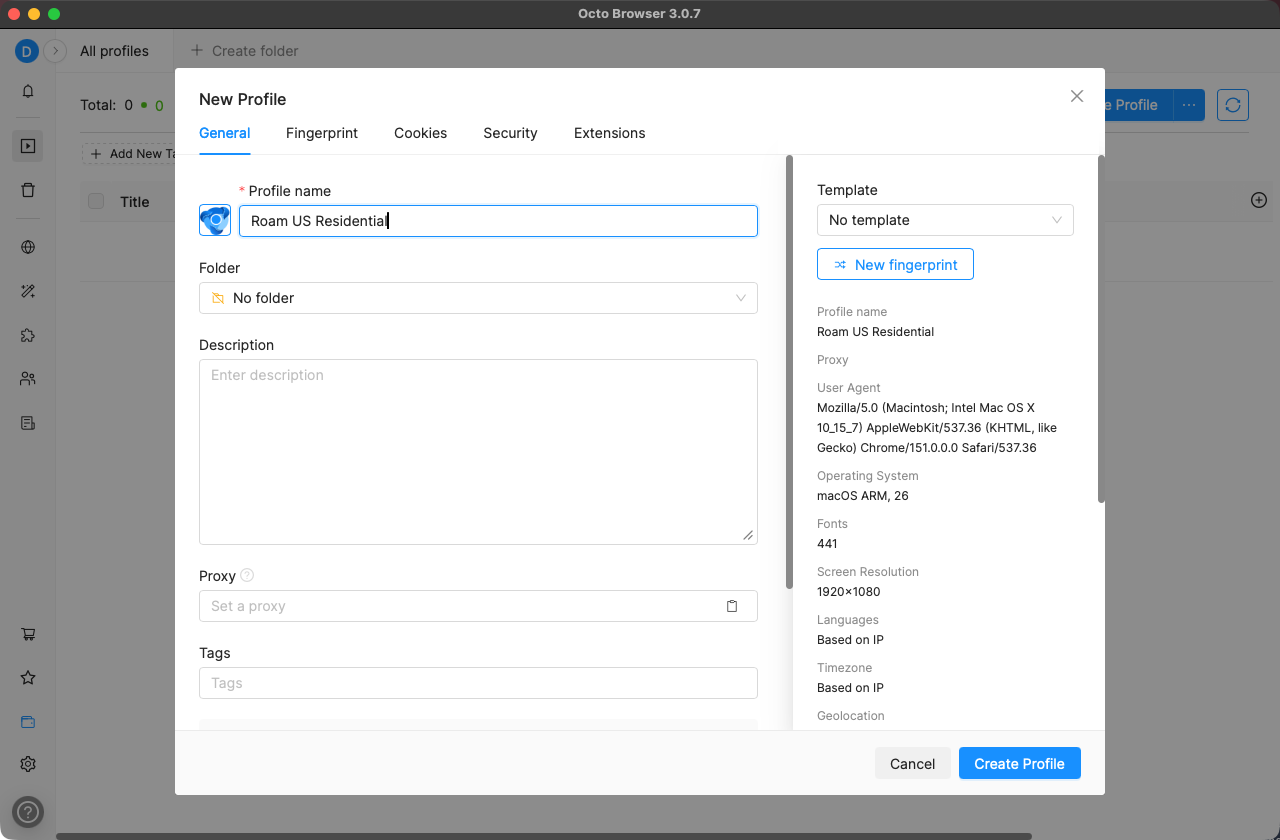Focus the Profile name input field
1280x840 pixels.
click(x=498, y=221)
